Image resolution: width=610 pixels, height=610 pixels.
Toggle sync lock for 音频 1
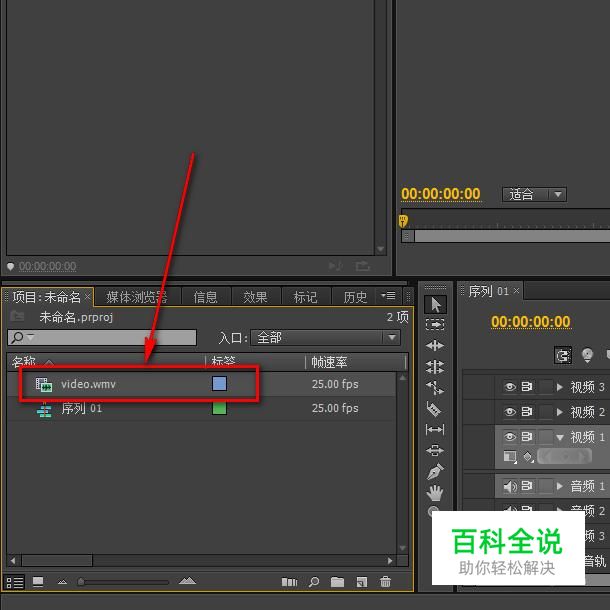527,486
